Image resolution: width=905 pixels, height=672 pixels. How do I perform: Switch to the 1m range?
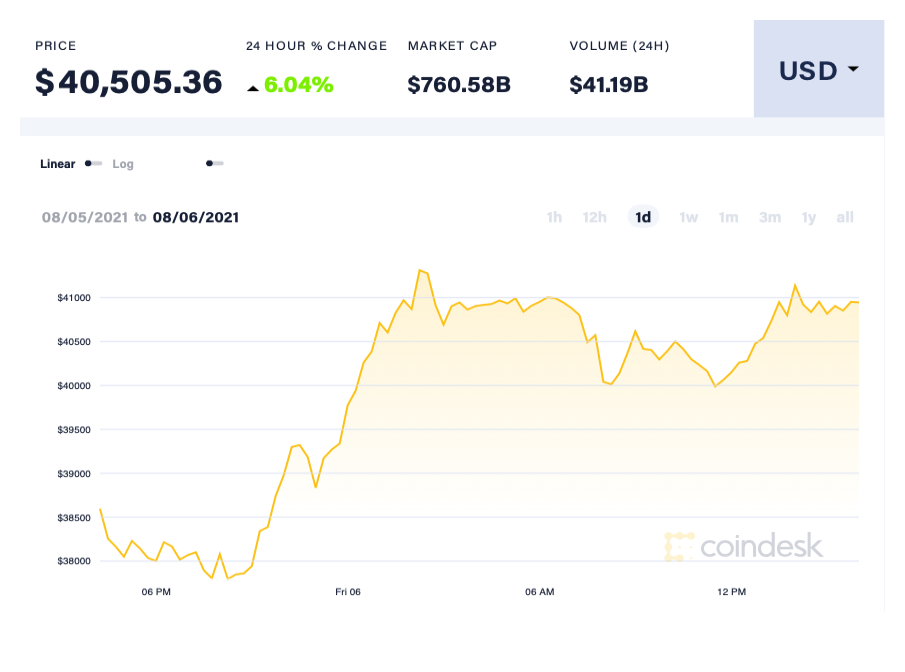(x=728, y=217)
